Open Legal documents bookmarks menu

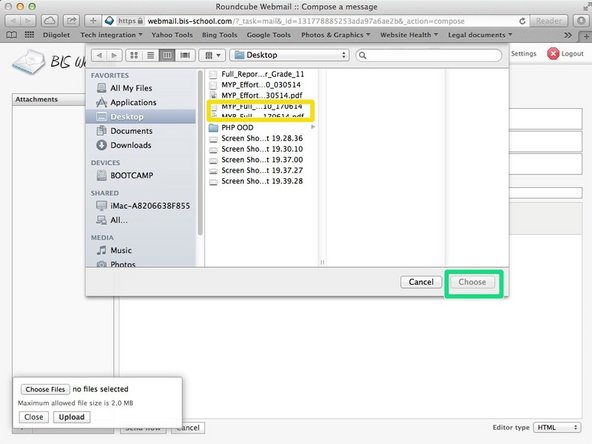pos(480,35)
